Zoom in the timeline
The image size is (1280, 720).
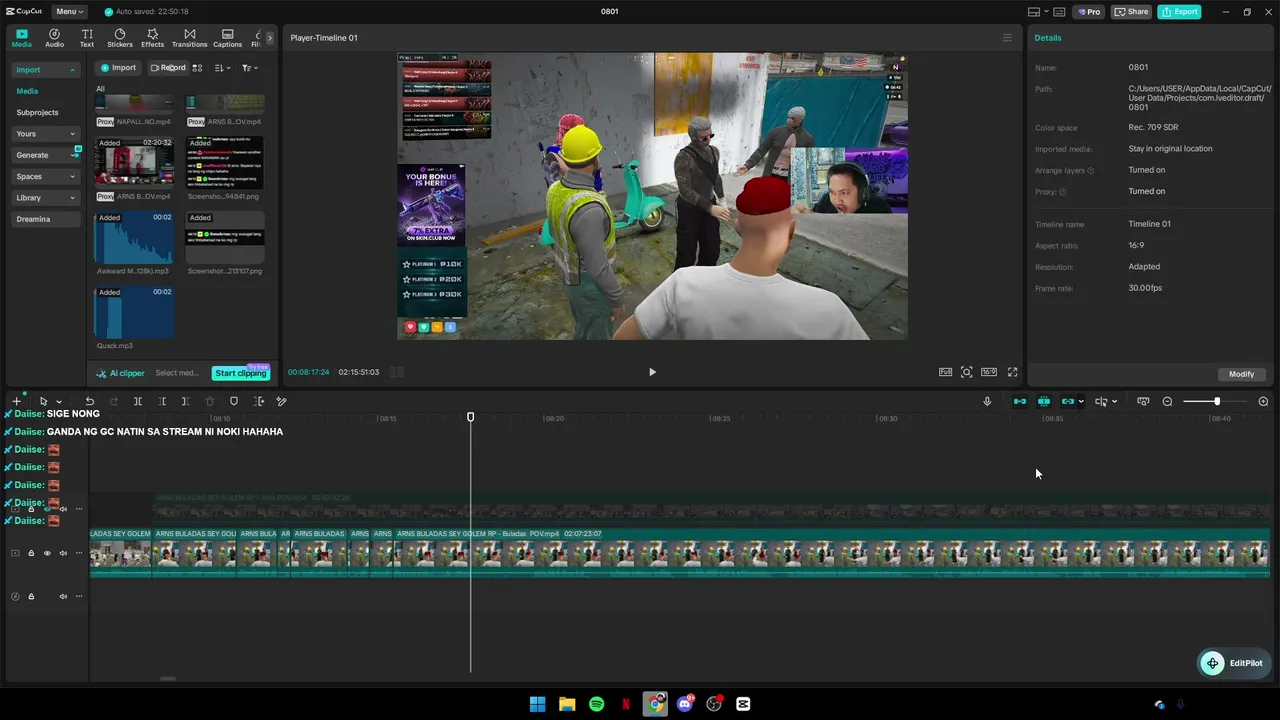(1263, 401)
